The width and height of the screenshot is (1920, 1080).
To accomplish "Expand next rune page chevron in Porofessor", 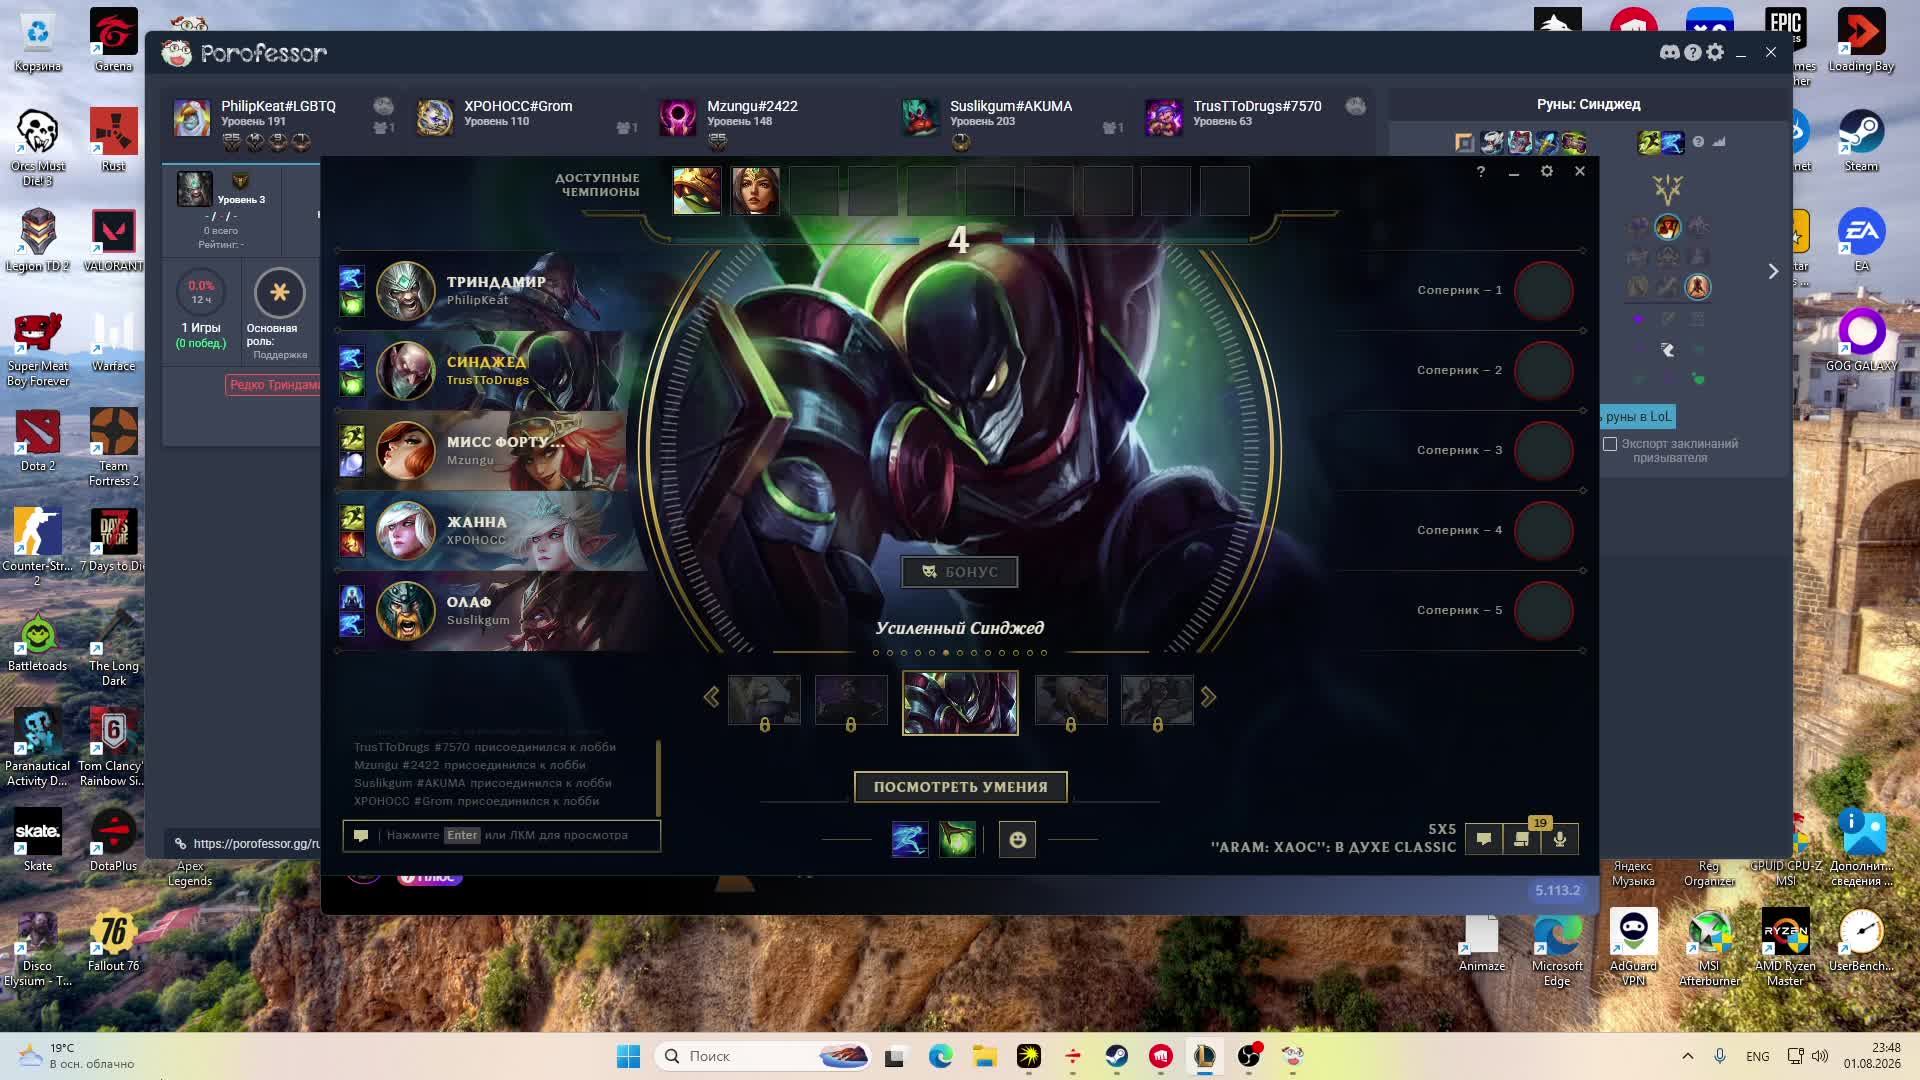I will tap(1773, 271).
